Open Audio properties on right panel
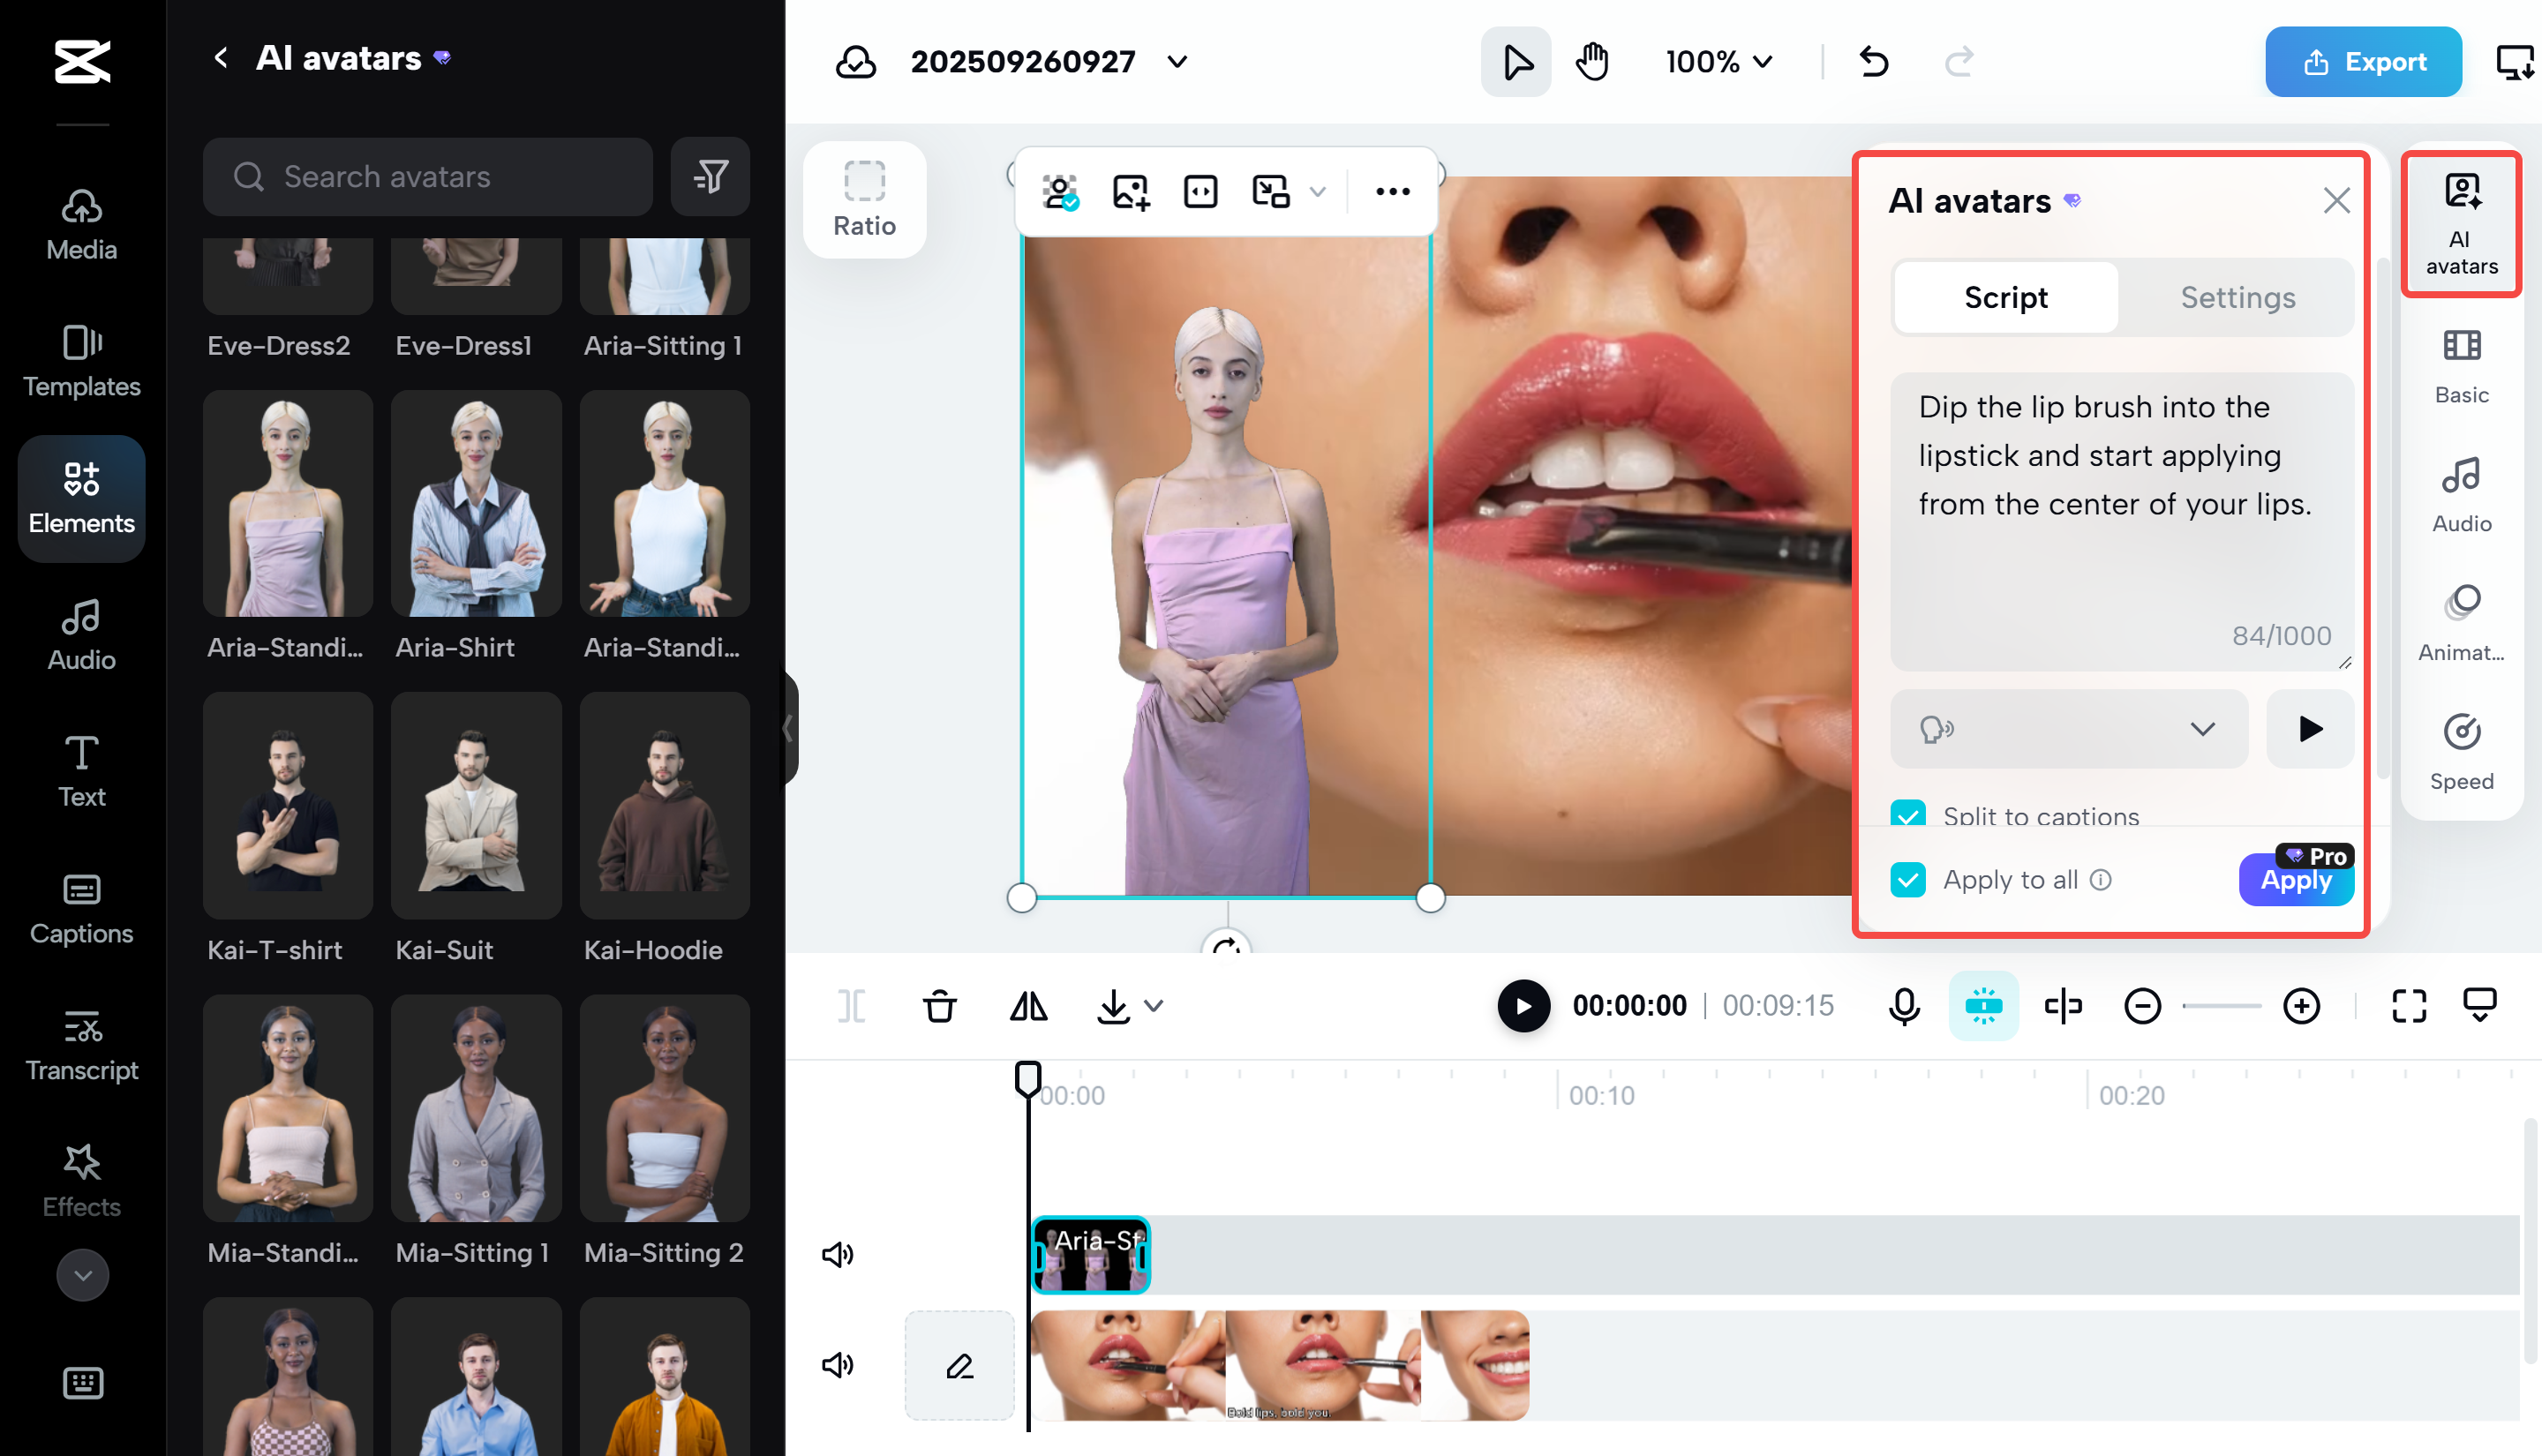Screen dimensions: 2542x1456 [x=2461, y=496]
